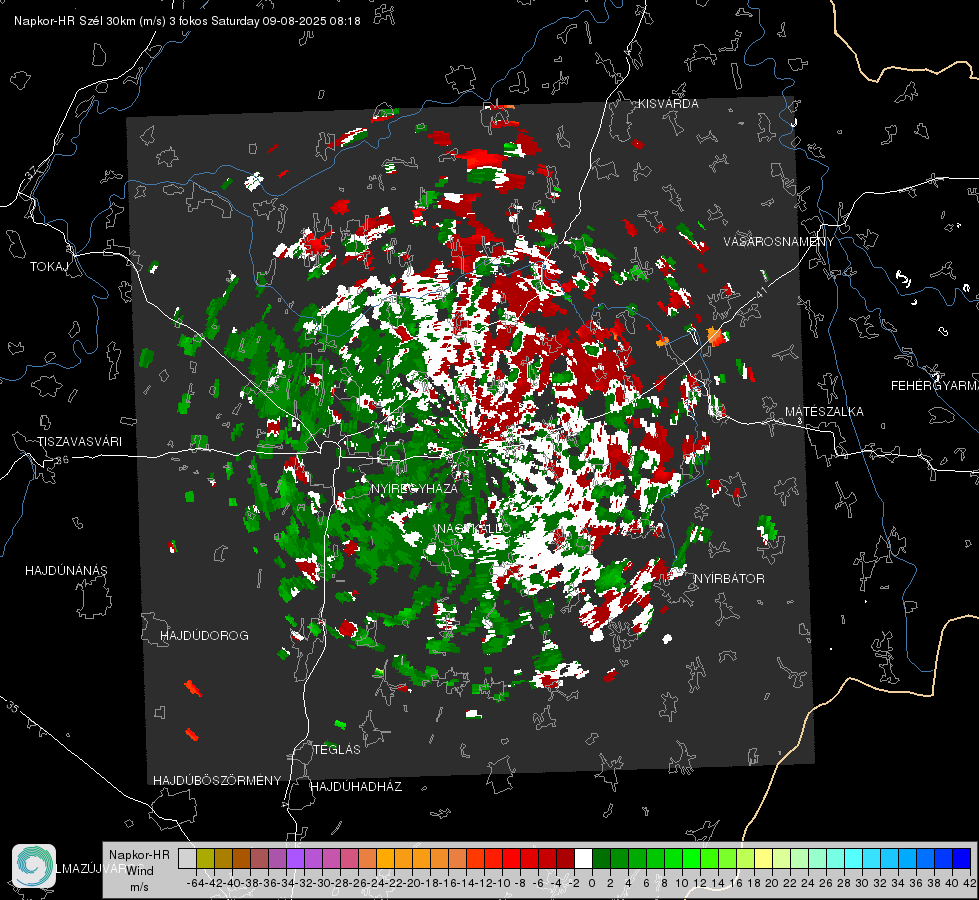Click the MÁTÉSZALKA town label
Viewport: 979px width, 900px height.
click(x=824, y=412)
